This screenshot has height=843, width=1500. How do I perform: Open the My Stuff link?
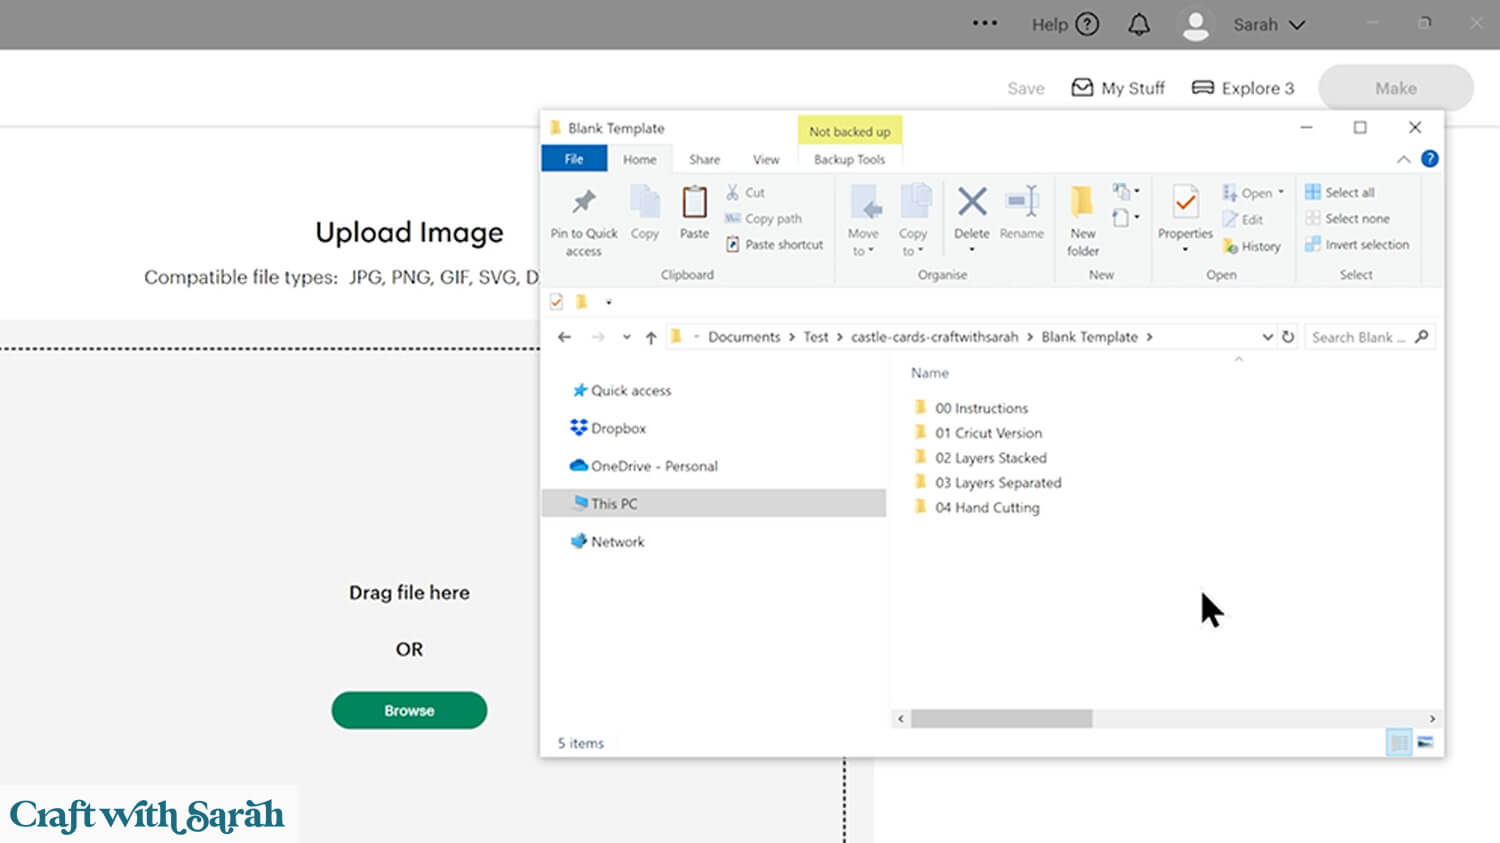[1118, 88]
